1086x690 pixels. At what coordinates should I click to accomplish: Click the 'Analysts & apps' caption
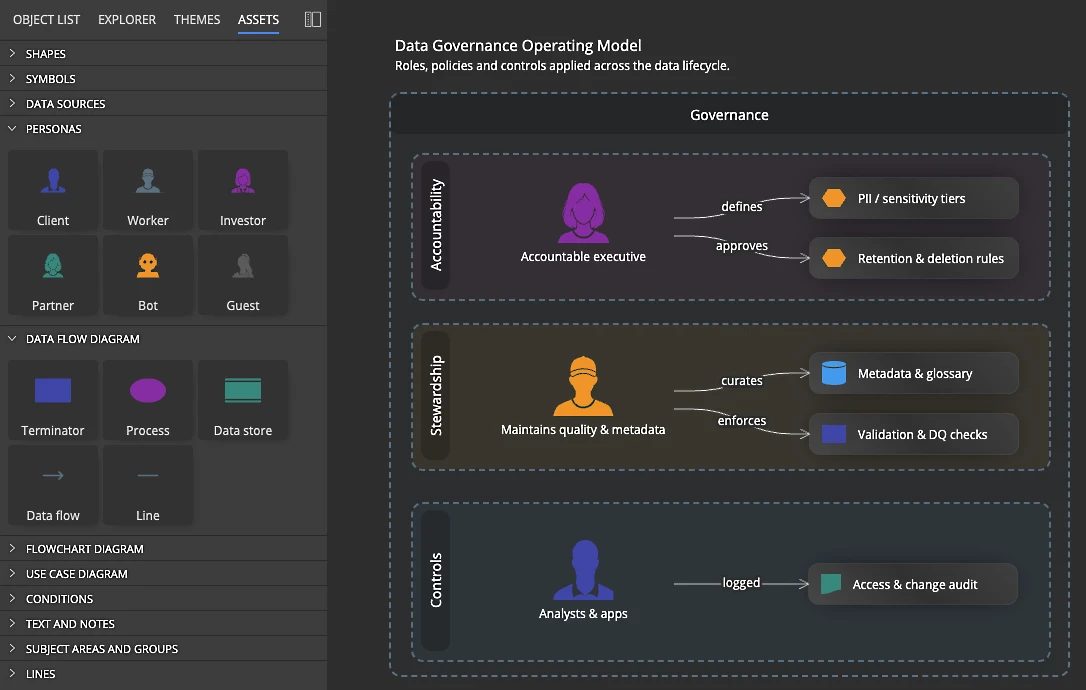click(x=583, y=614)
